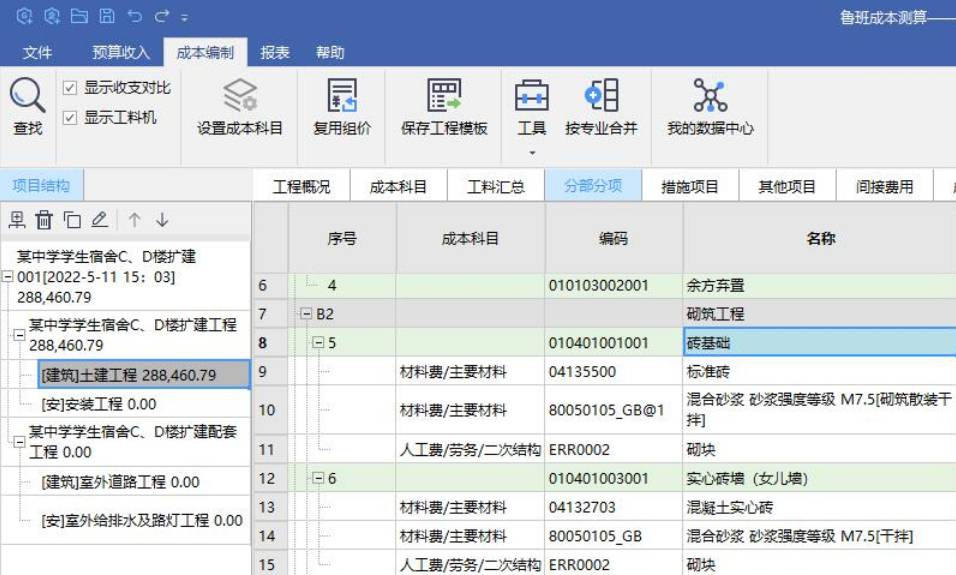Click code cell 04132703
This screenshot has height=575, width=956.
(613, 507)
